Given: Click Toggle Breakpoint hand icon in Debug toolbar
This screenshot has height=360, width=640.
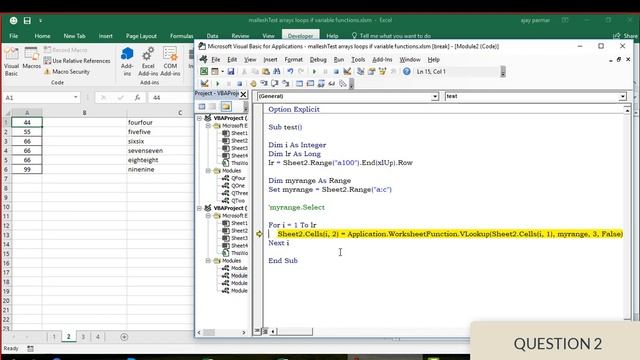Looking at the screenshot, I should coord(253,84).
